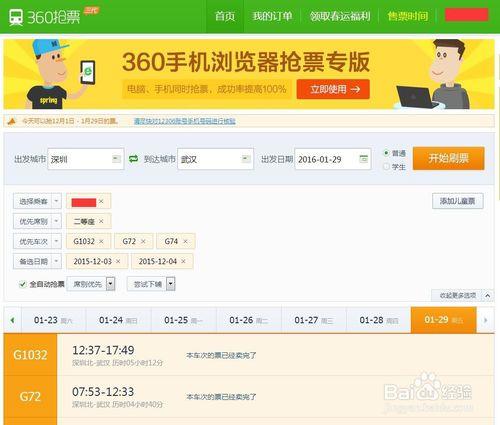Click the 360抢票 train logo icon
Screen dimensions: 500x425
16,17
